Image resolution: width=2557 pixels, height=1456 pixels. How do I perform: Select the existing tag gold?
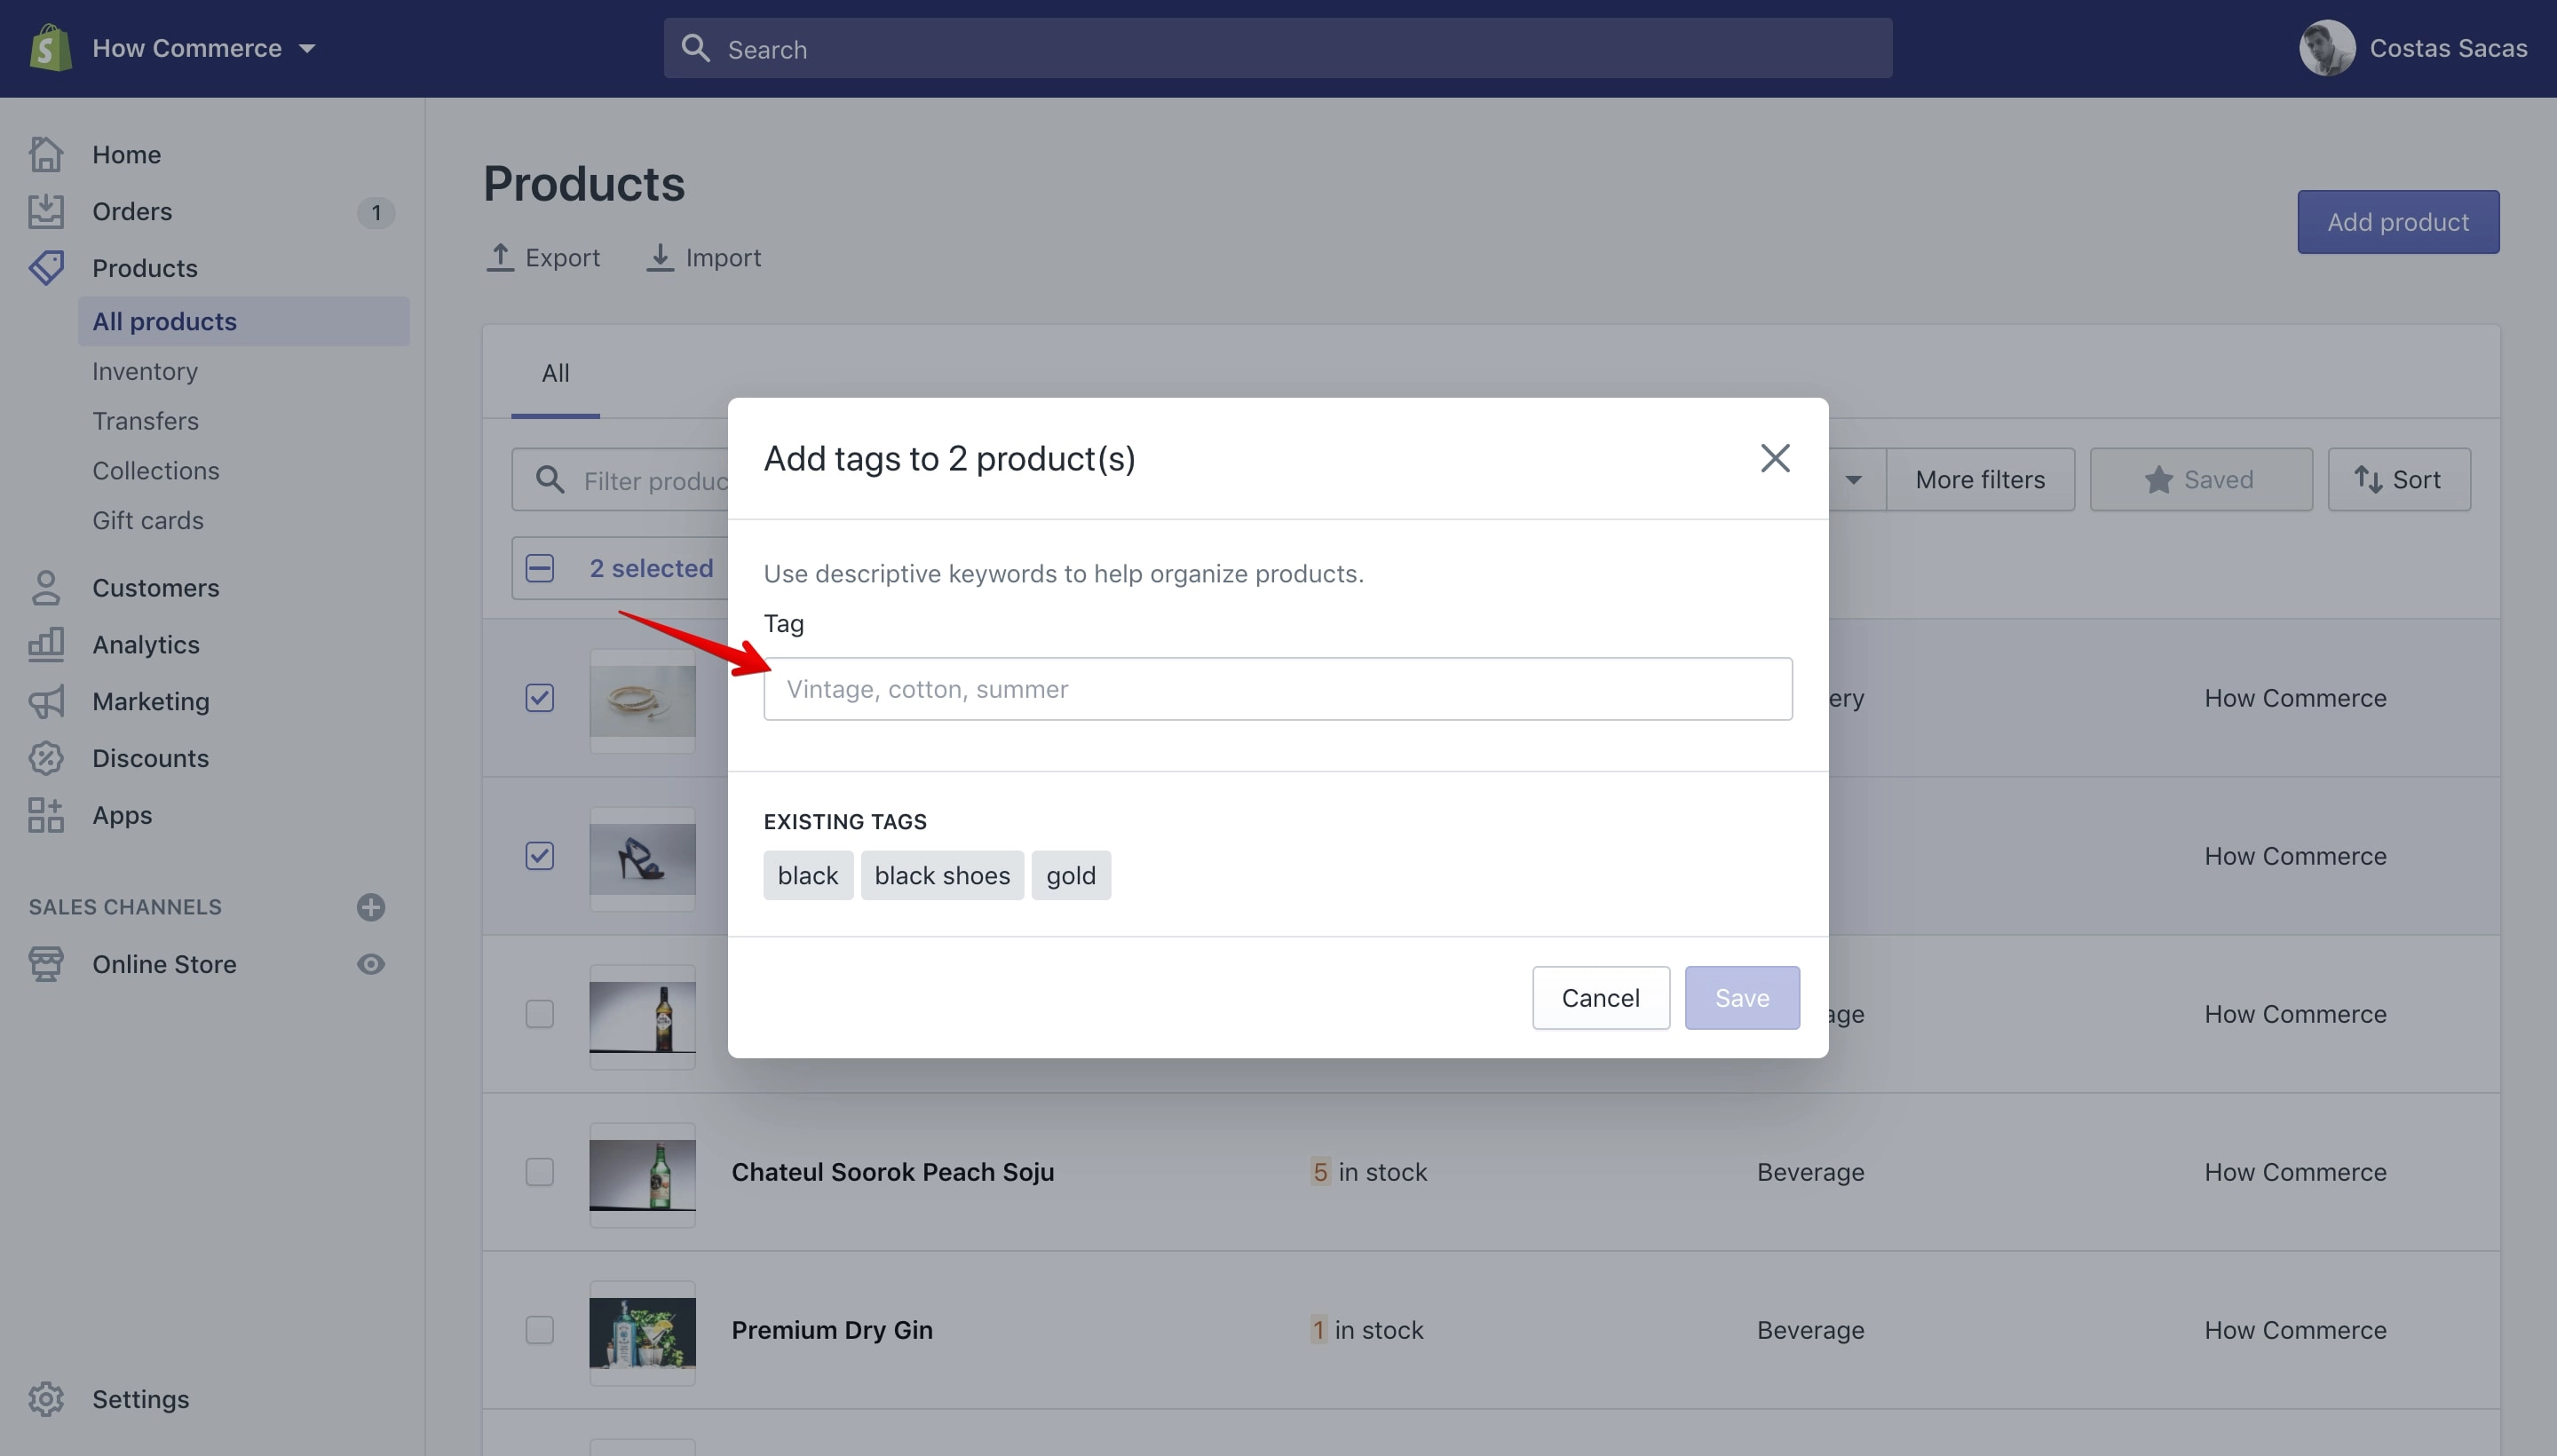point(1071,875)
